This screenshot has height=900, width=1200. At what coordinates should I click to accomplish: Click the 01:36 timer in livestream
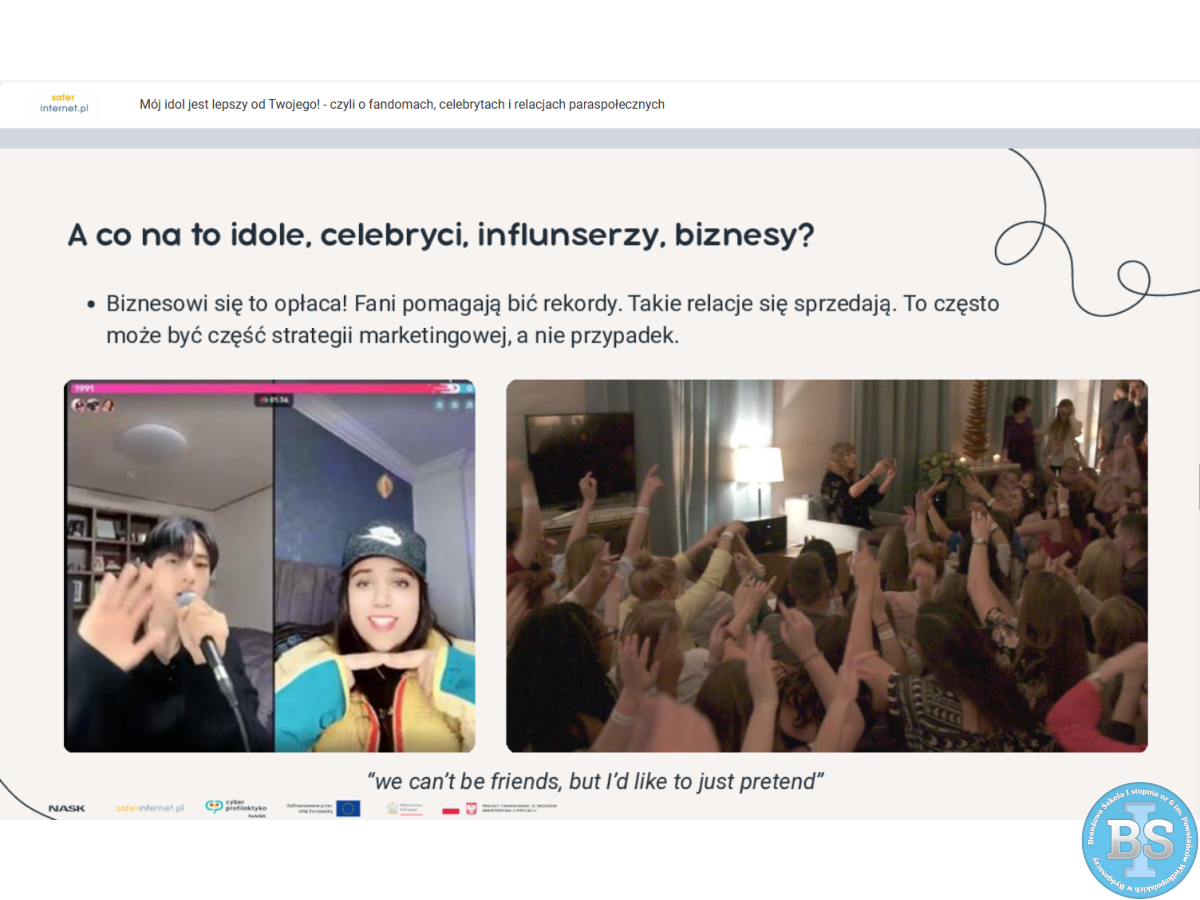(x=274, y=400)
